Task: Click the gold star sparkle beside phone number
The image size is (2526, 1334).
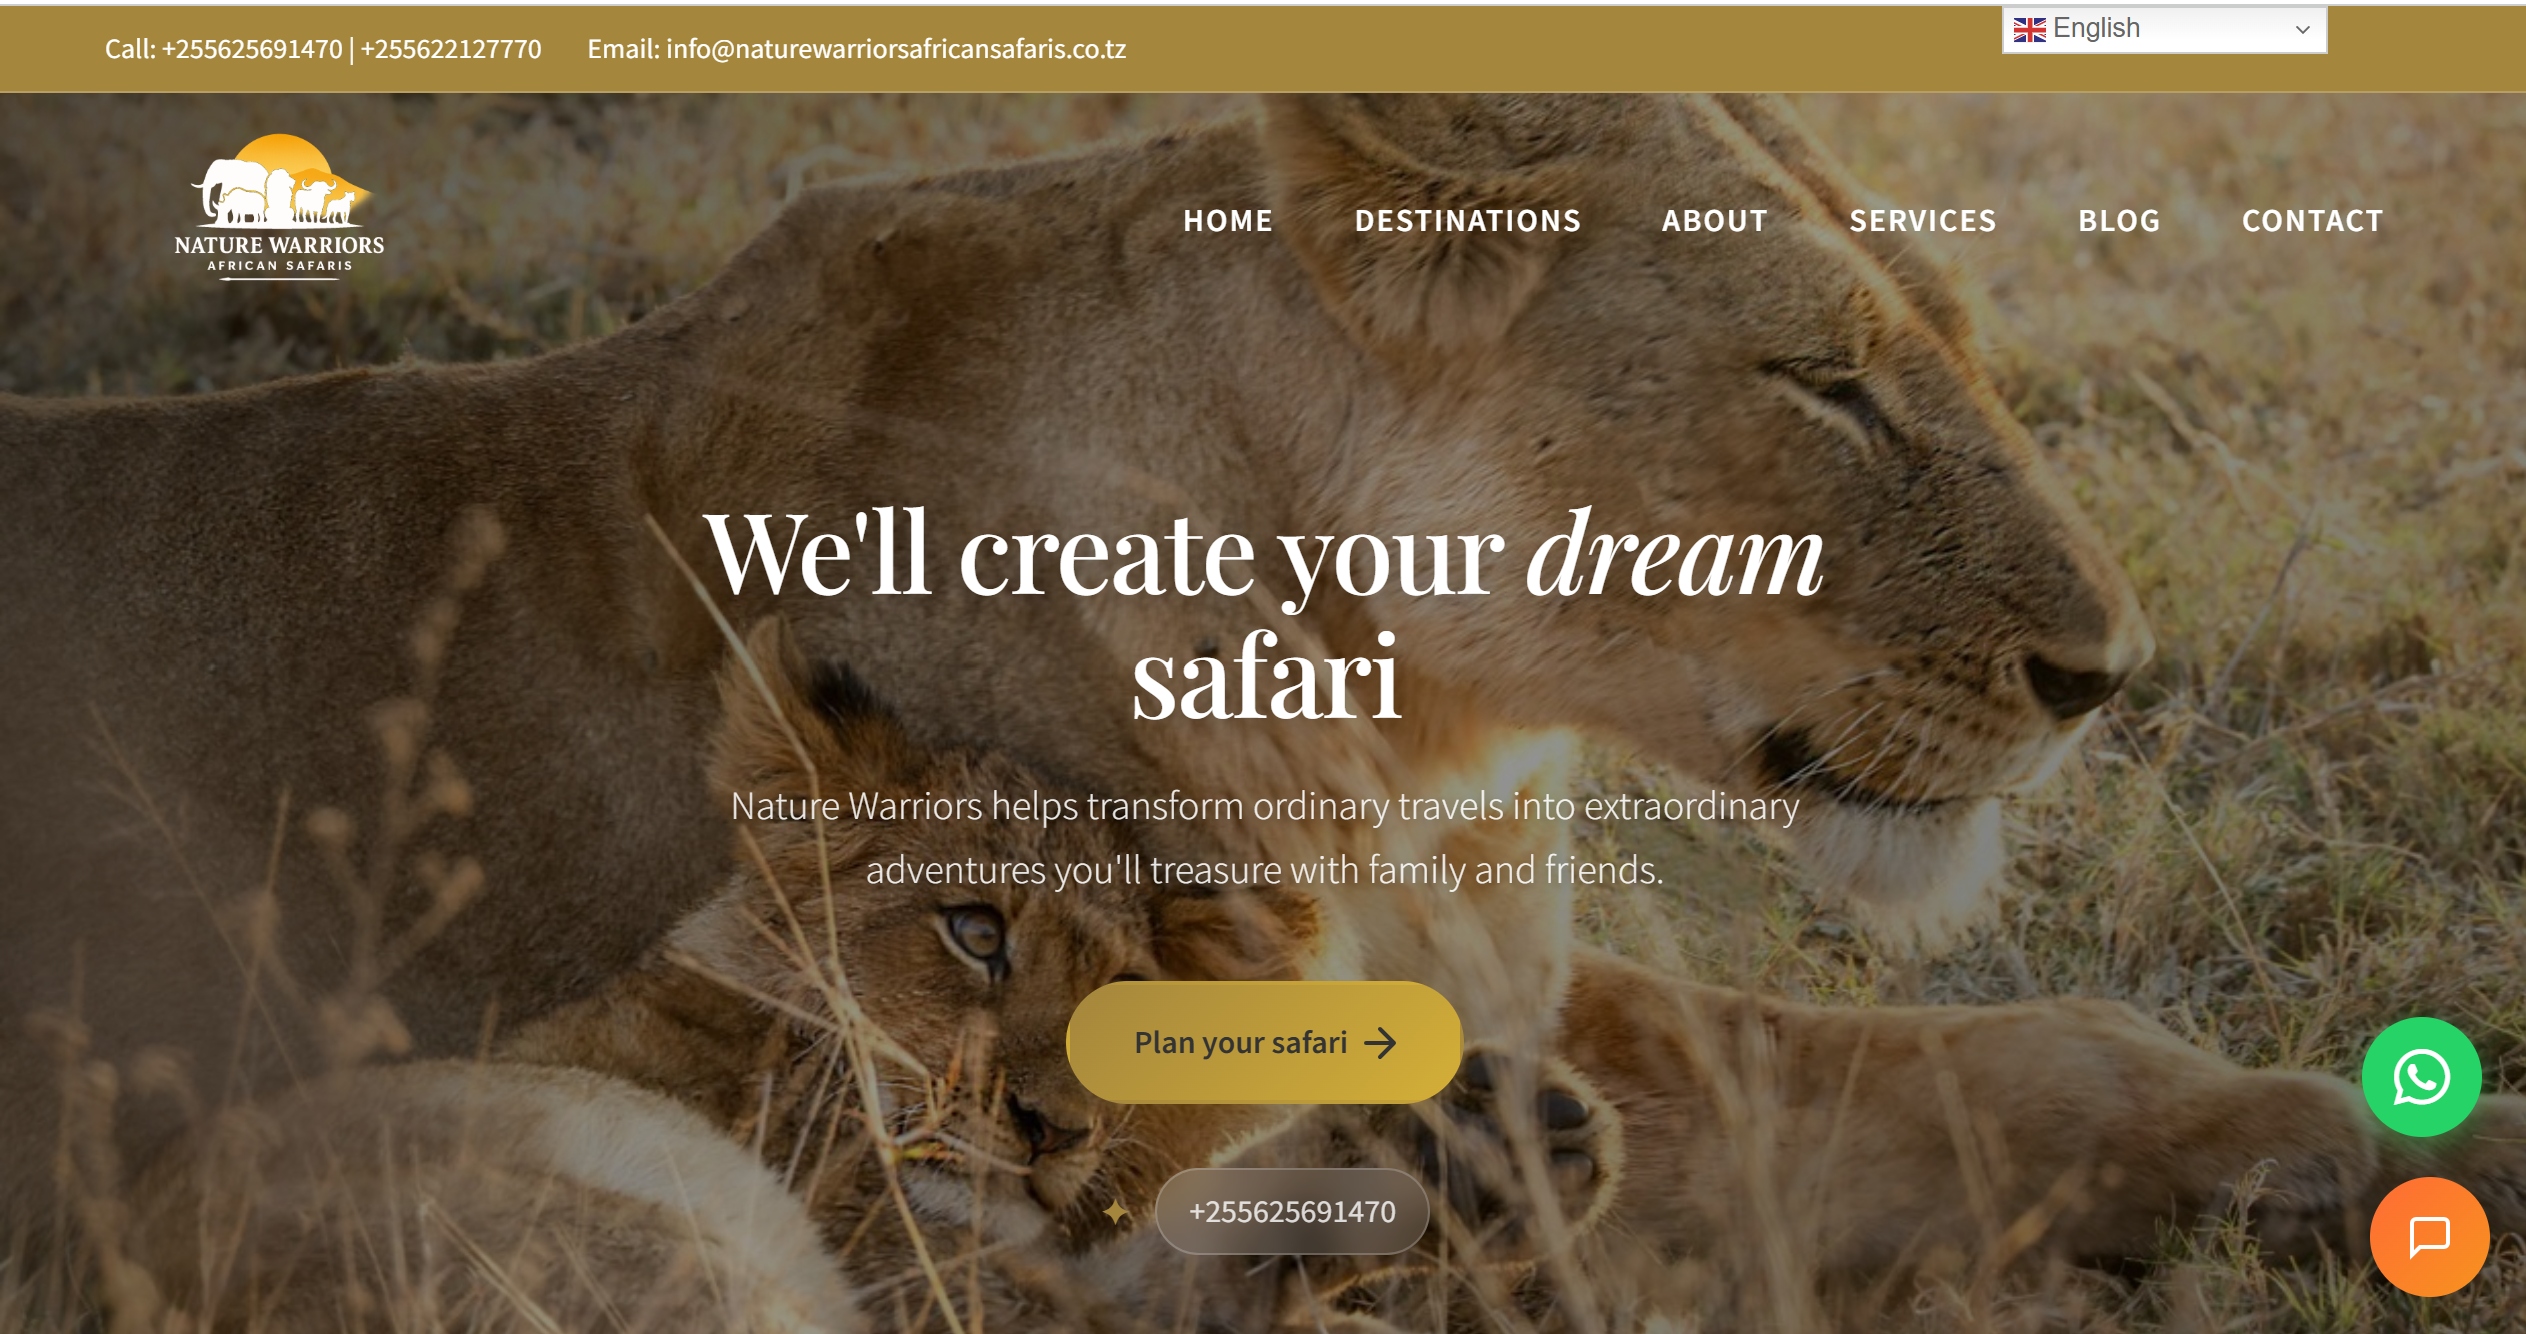Action: click(x=1116, y=1212)
